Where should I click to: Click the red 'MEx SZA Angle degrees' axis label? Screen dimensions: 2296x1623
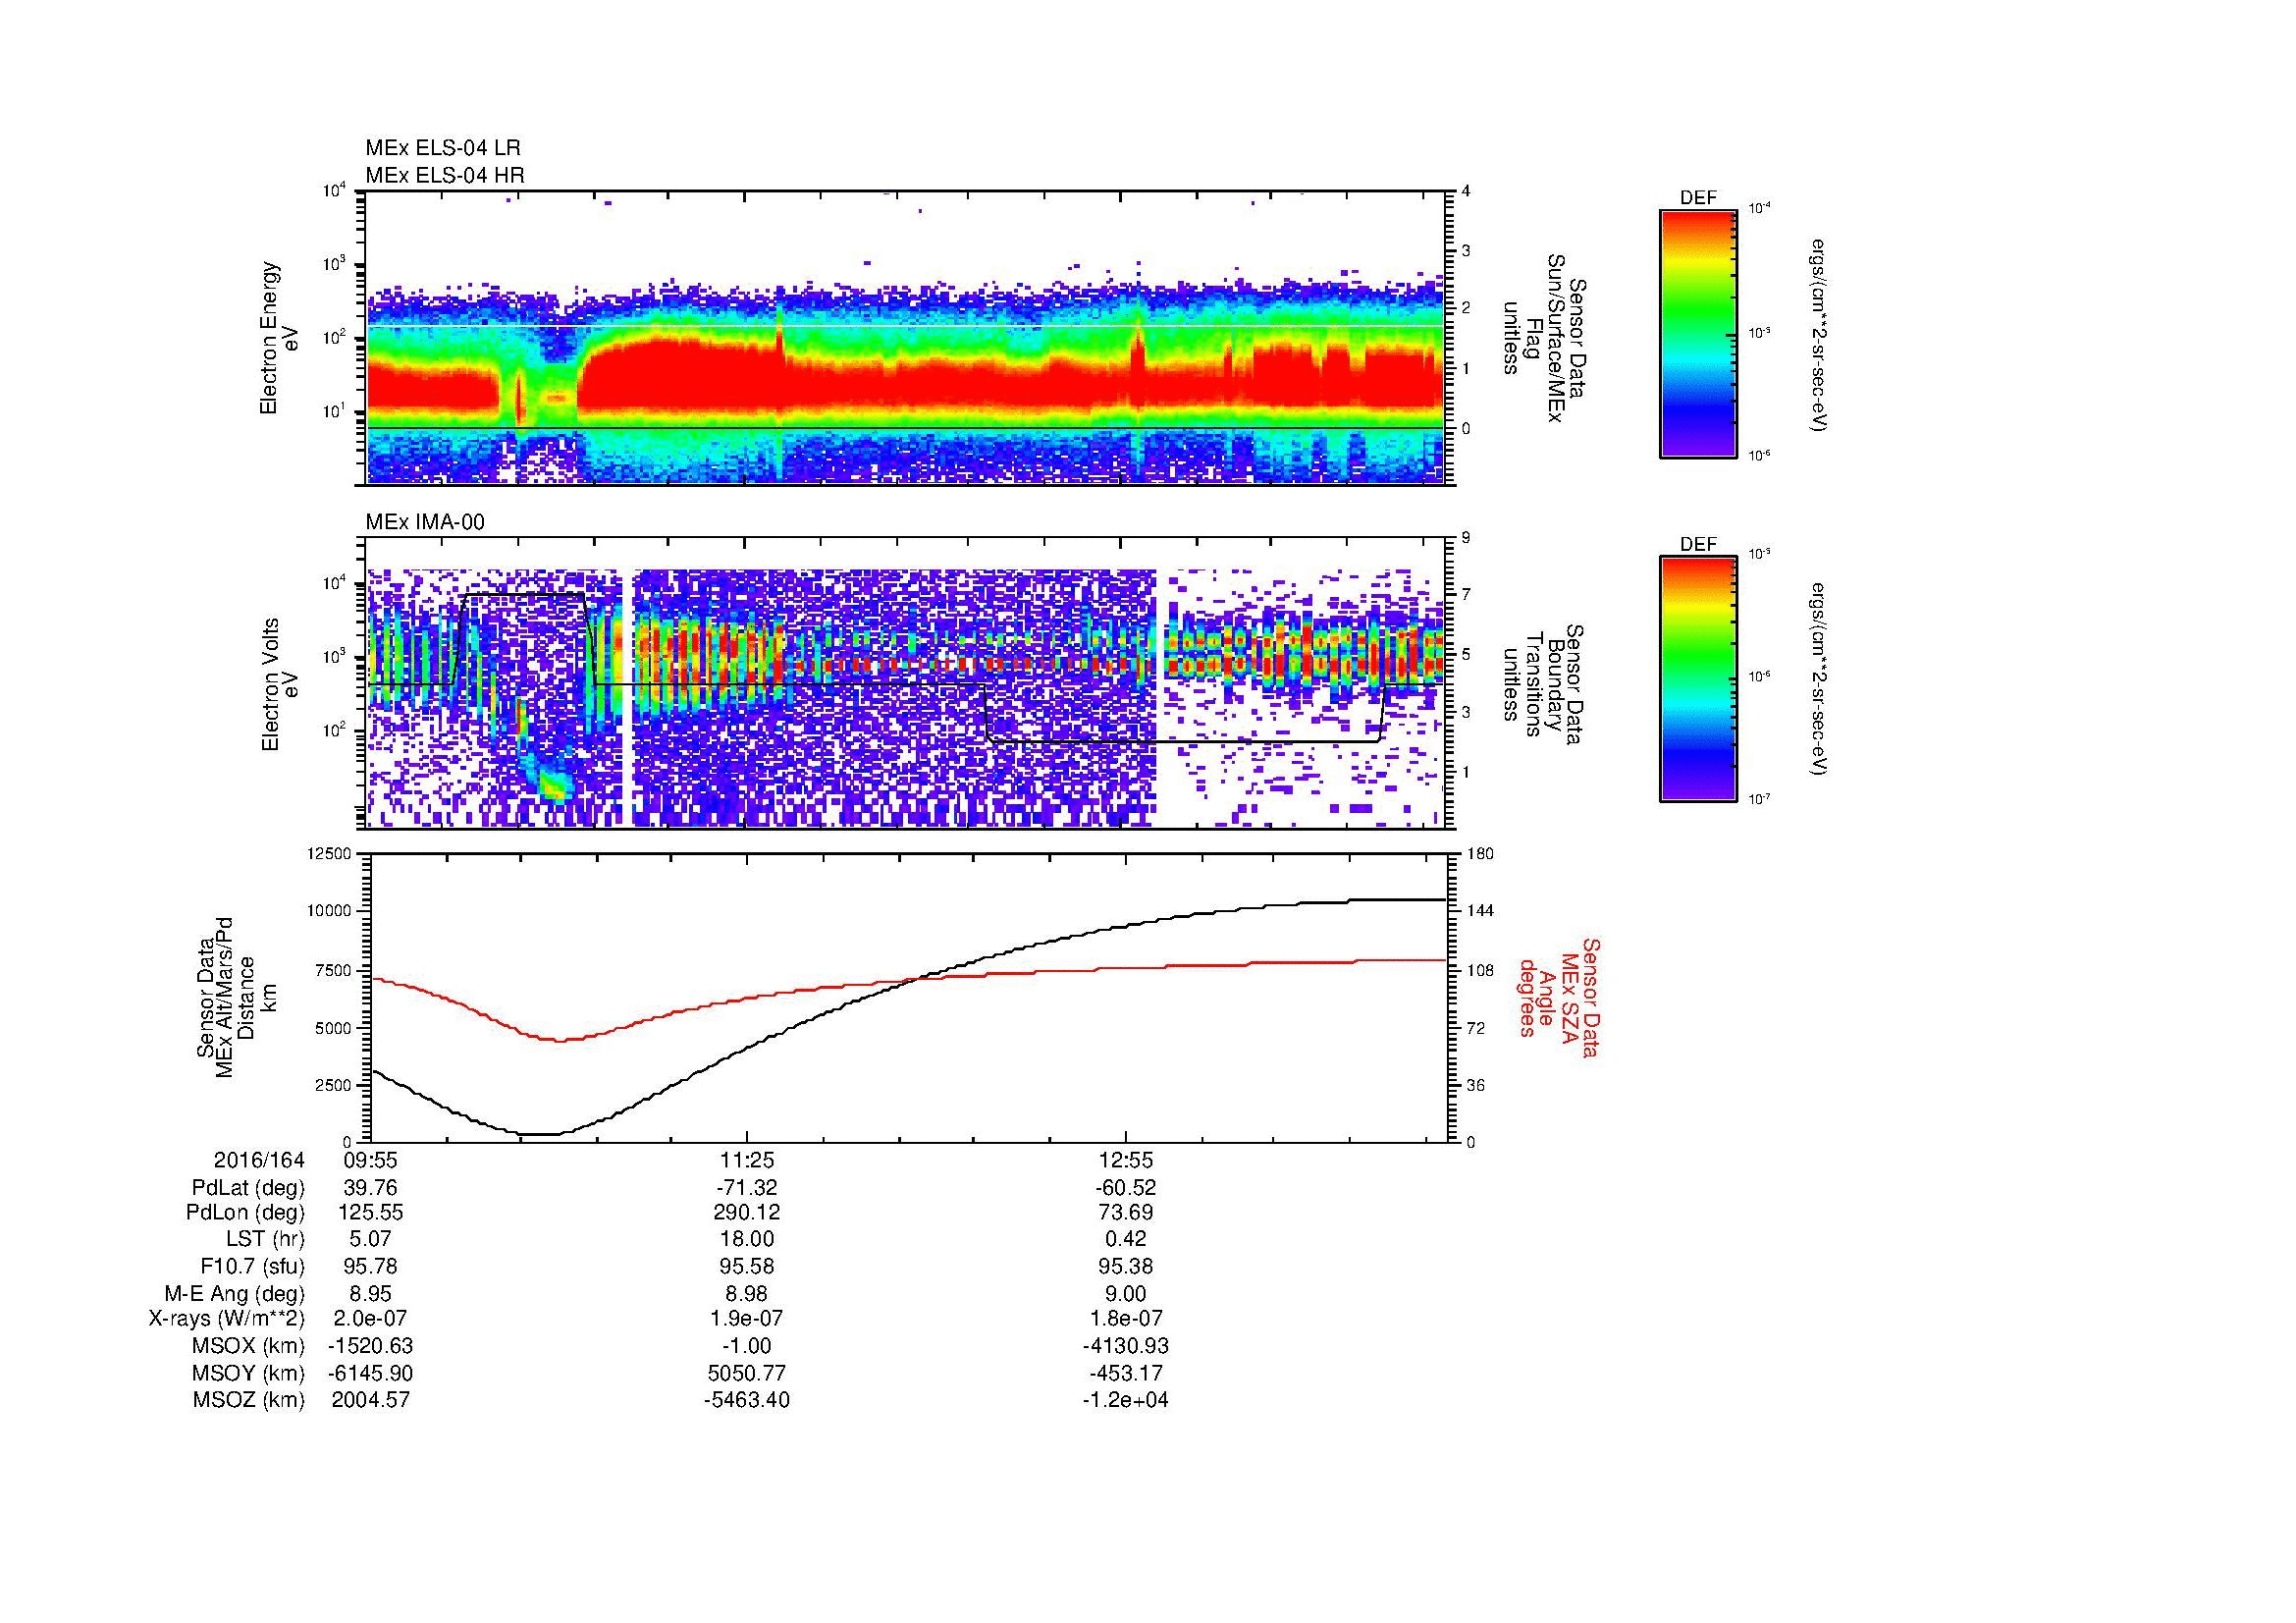click(1558, 998)
